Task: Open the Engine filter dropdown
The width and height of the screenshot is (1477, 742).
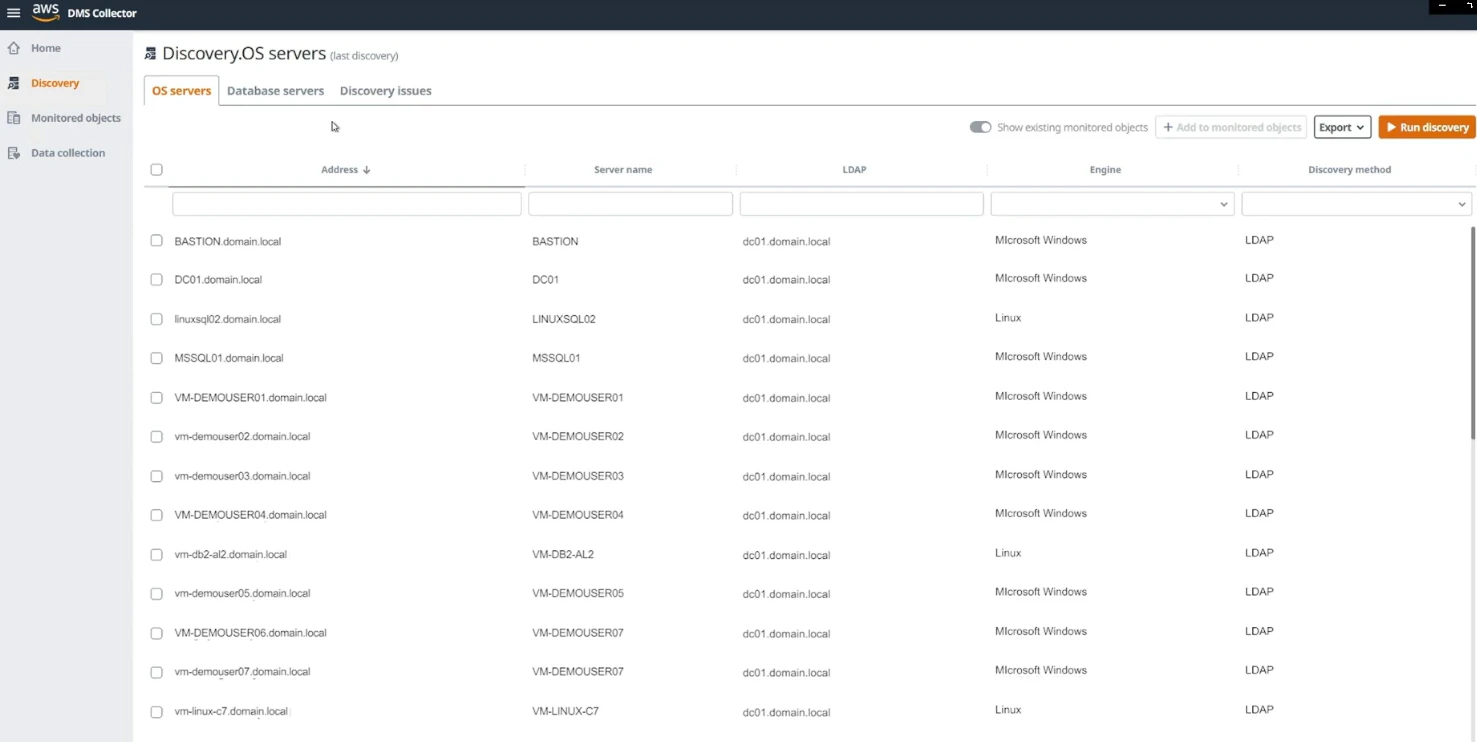Action: click(1112, 204)
